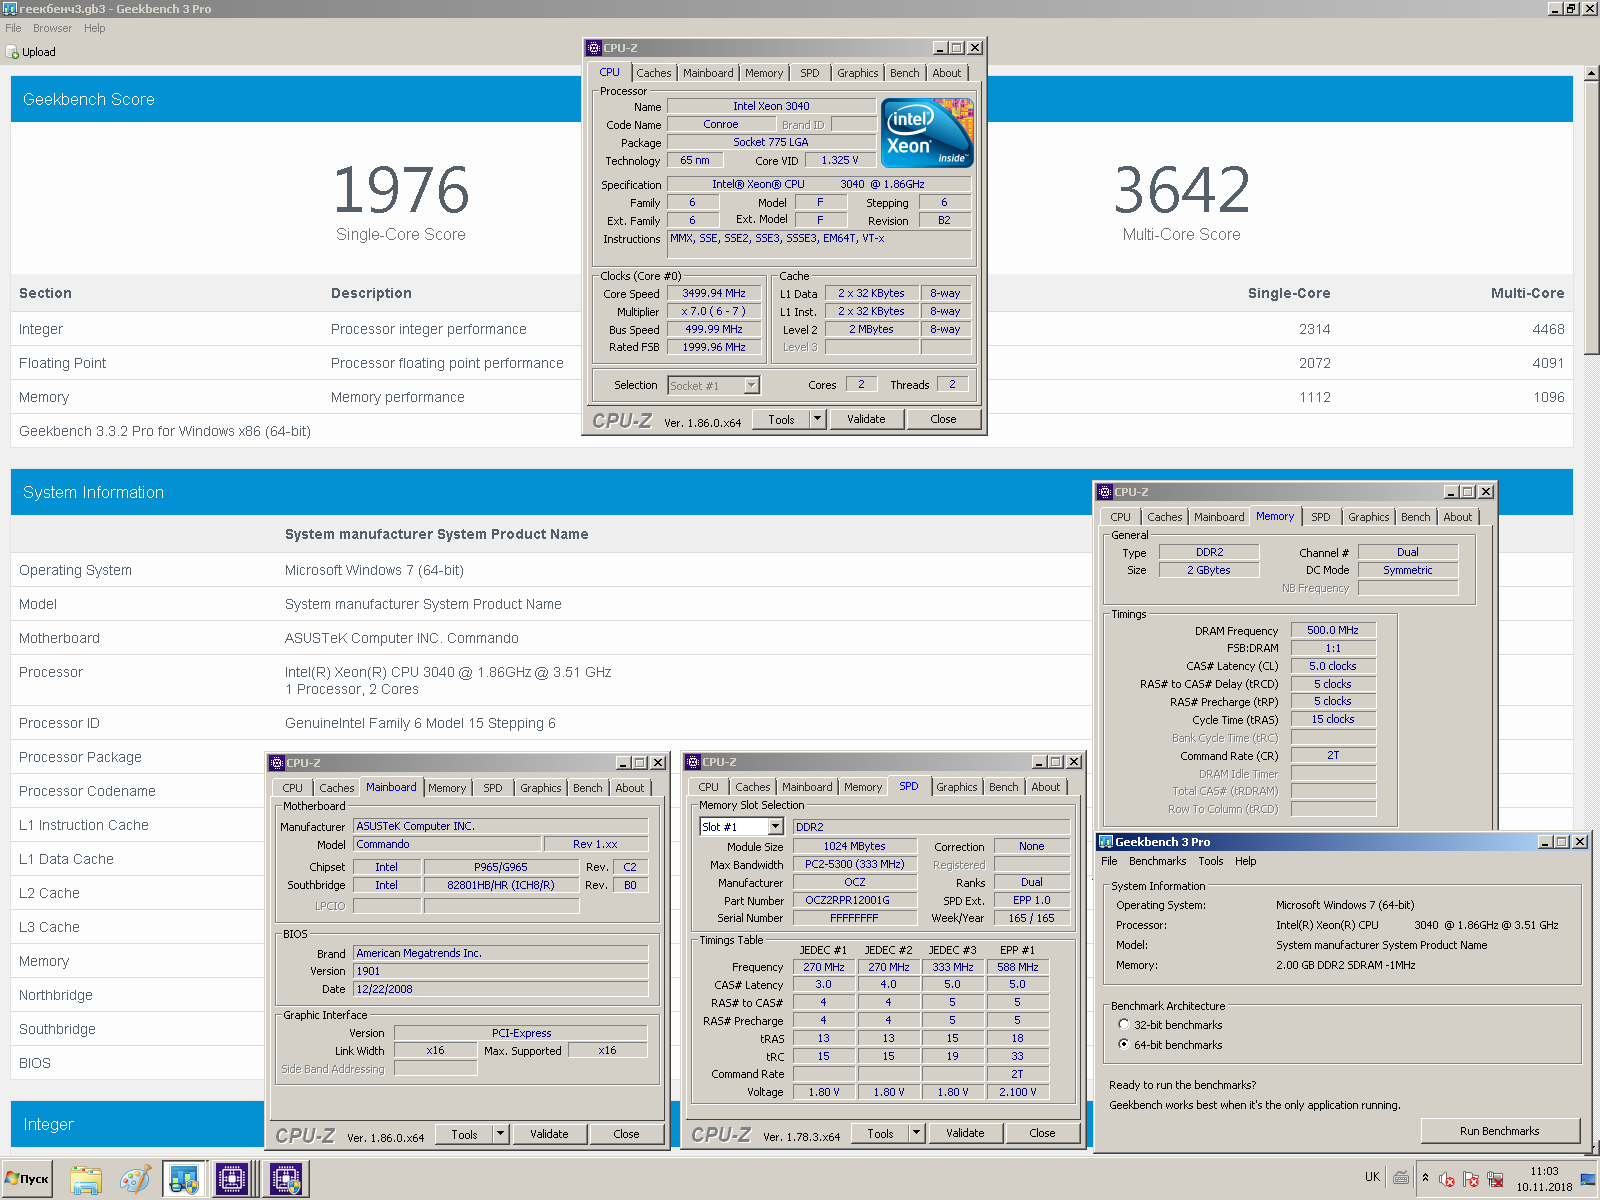Viewport: 1600px width, 1200px height.
Task: Click Close button in CPU-Z Mainboard window
Action: point(626,1134)
